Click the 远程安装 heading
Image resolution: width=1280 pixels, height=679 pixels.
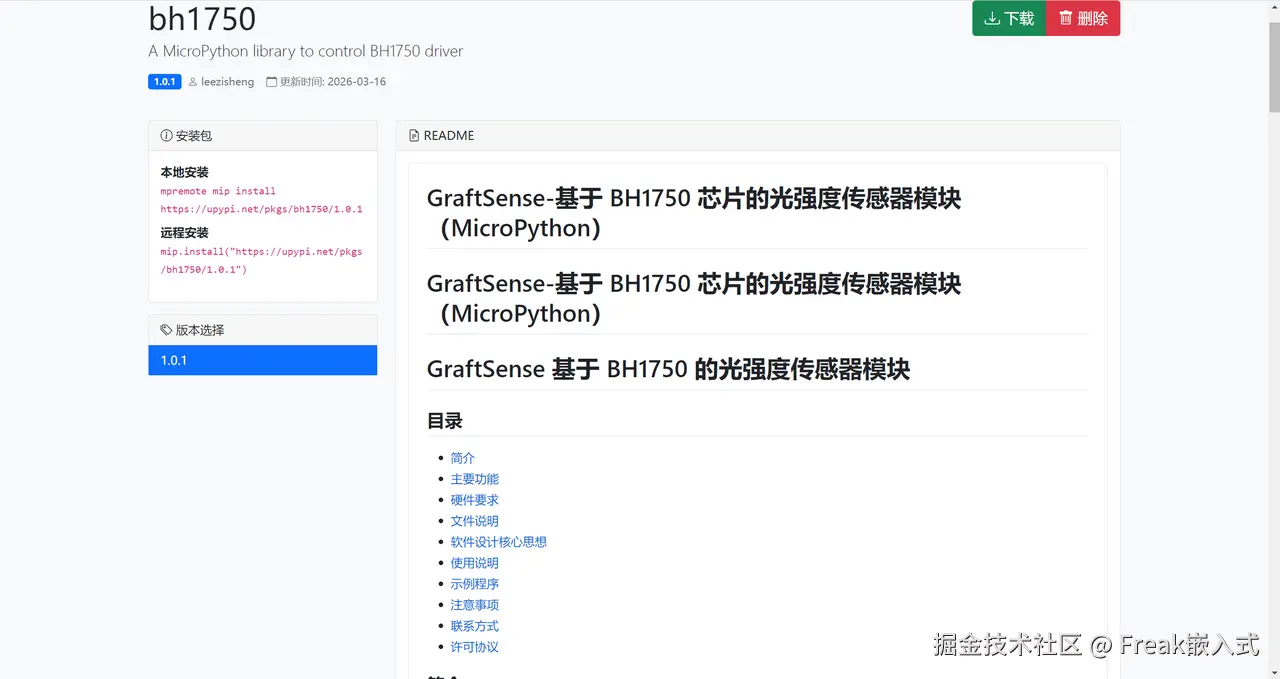[184, 233]
